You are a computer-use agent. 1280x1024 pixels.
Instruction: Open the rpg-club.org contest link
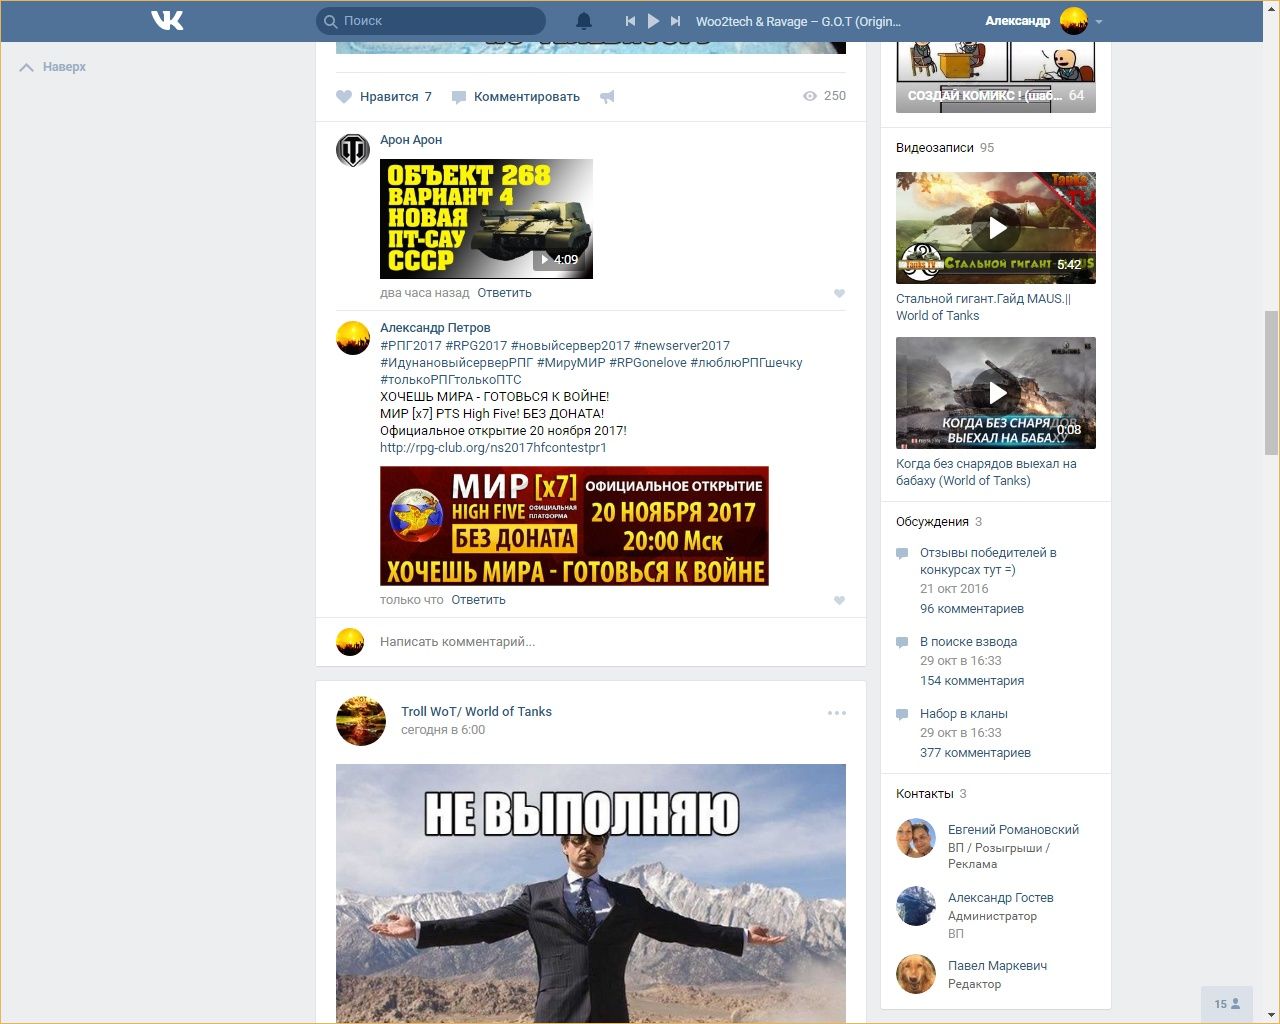pyautogui.click(x=493, y=448)
